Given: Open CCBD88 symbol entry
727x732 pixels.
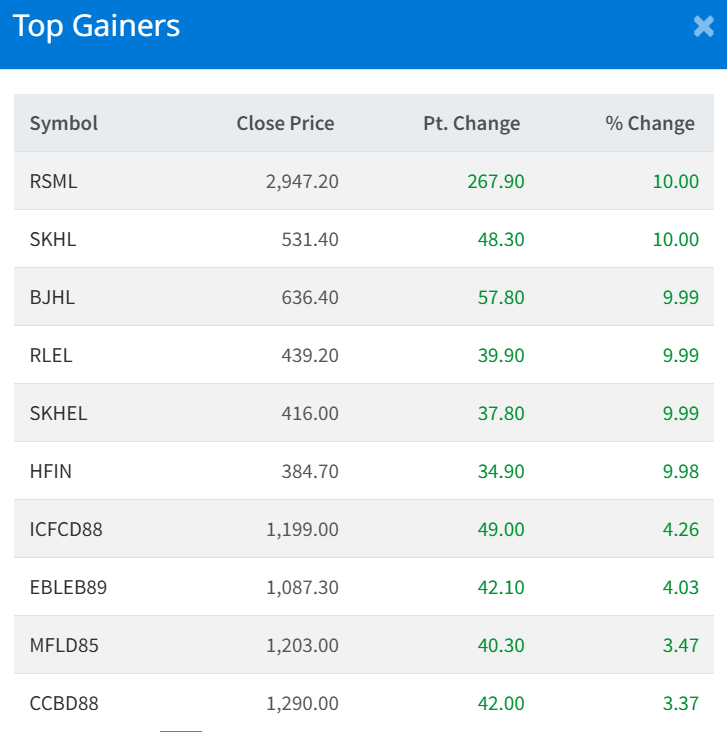Looking at the screenshot, I should tap(64, 703).
